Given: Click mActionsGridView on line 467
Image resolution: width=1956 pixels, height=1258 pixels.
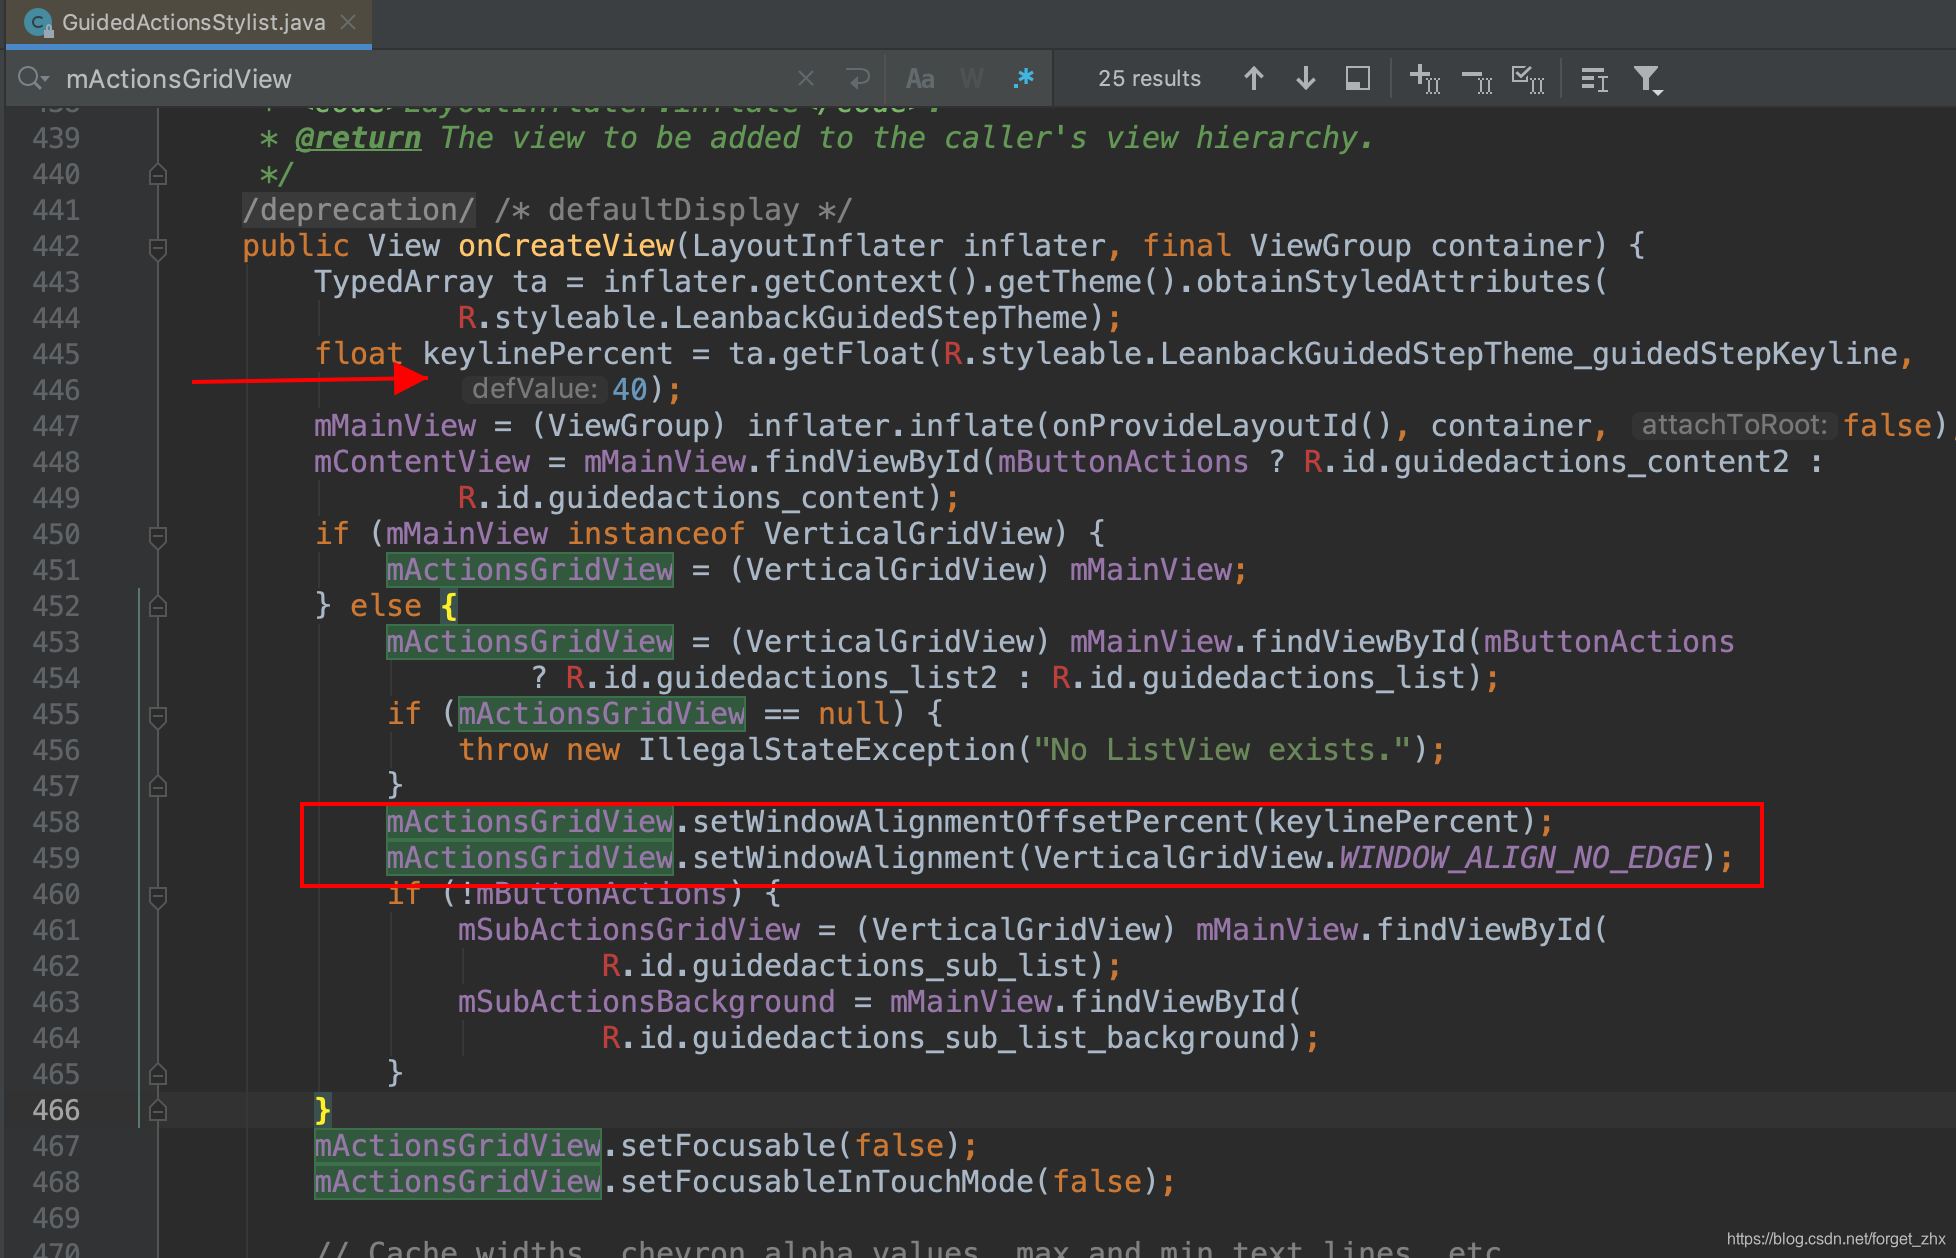Looking at the screenshot, I should [x=458, y=1146].
